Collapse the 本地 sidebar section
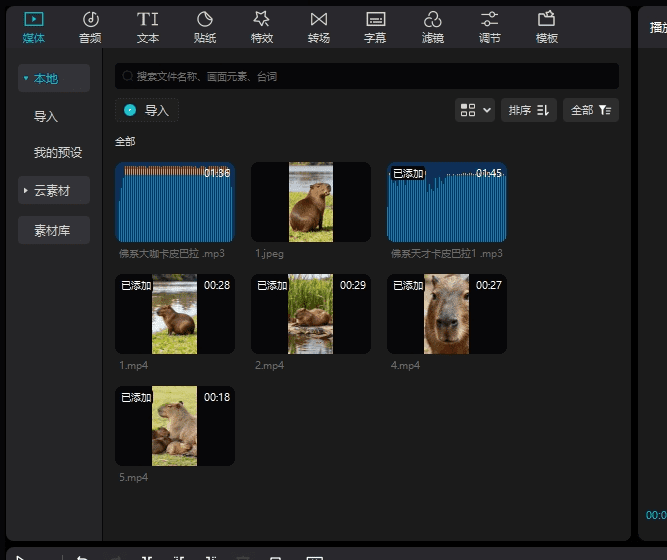 pos(54,78)
